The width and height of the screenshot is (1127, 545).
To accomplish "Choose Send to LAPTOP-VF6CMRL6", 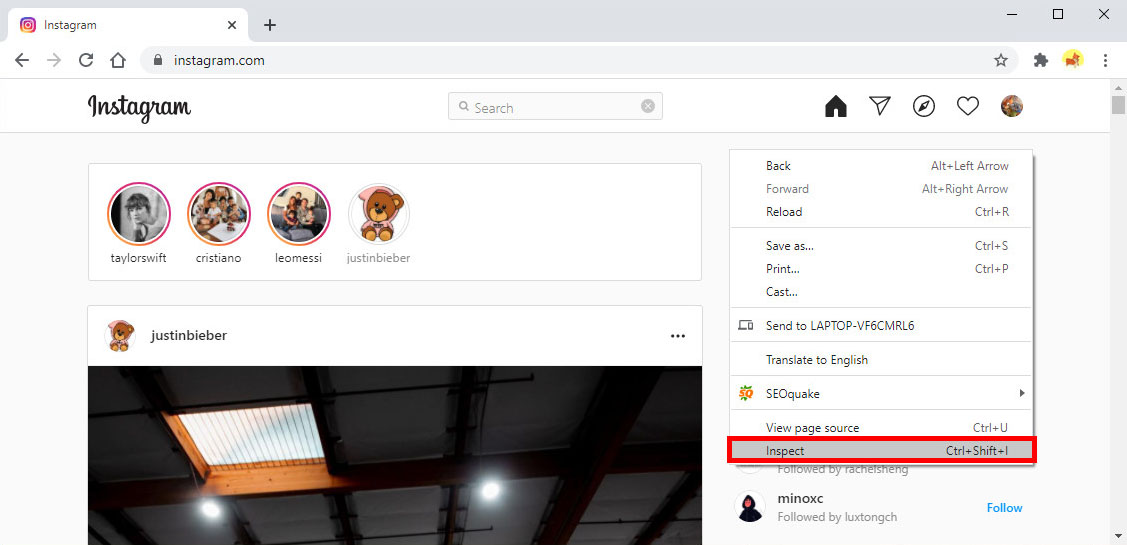I will coord(881,326).
